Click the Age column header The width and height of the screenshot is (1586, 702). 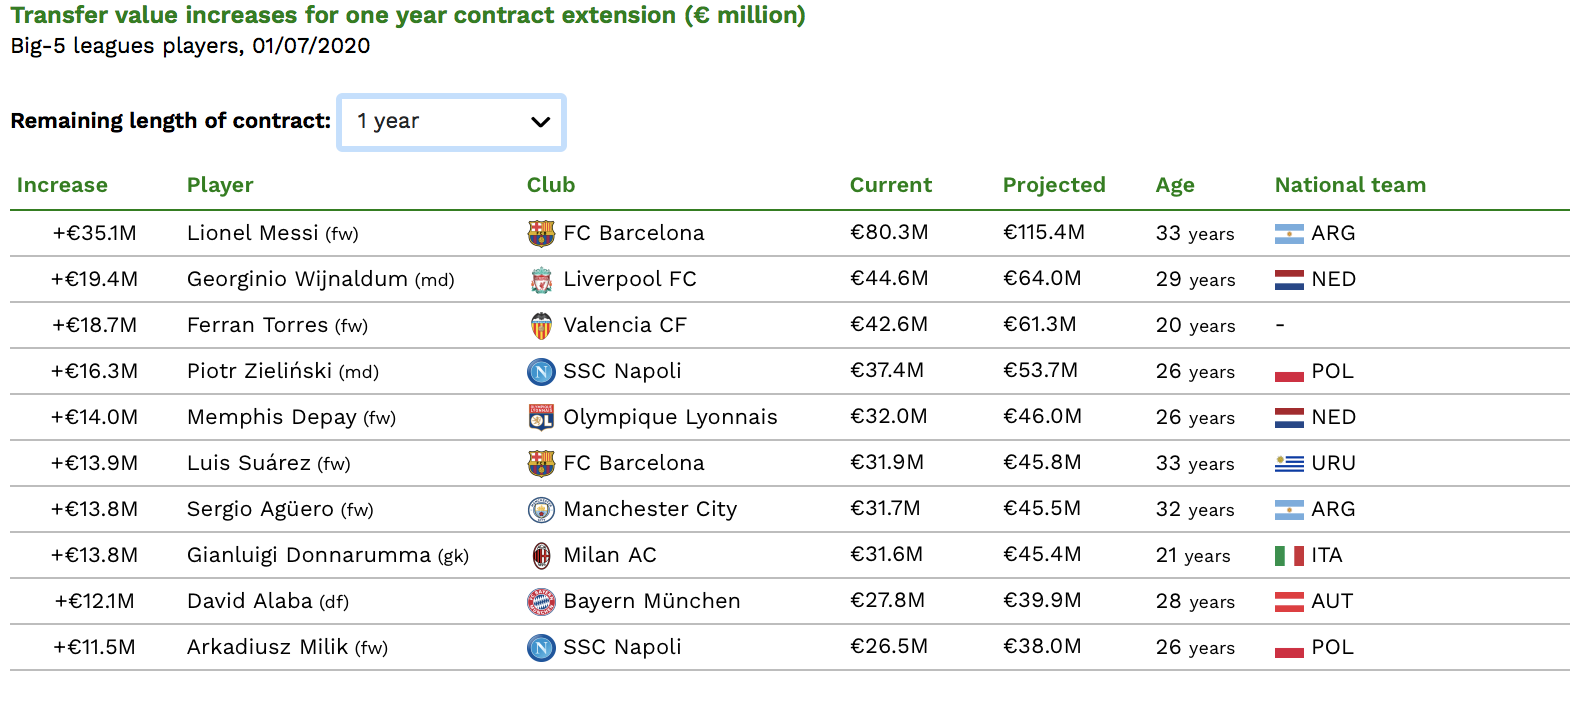[x=1175, y=185]
